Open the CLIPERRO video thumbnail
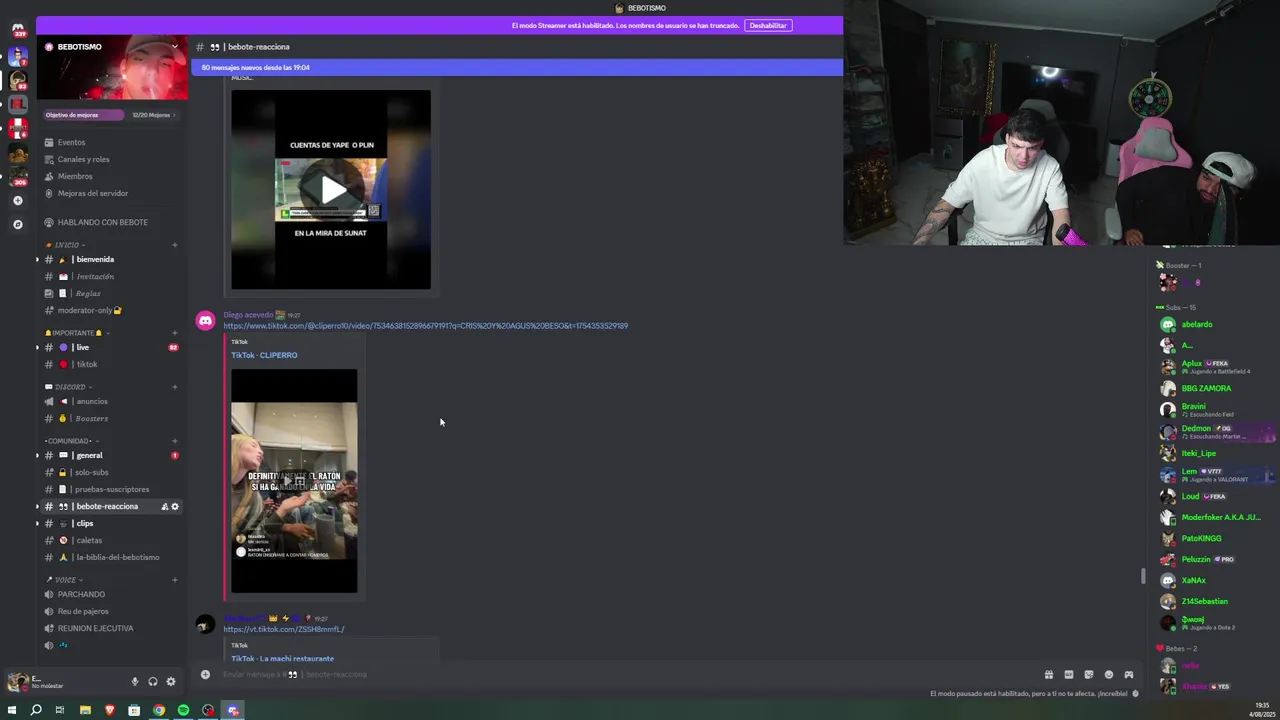Viewport: 1280px width, 720px height. point(294,481)
